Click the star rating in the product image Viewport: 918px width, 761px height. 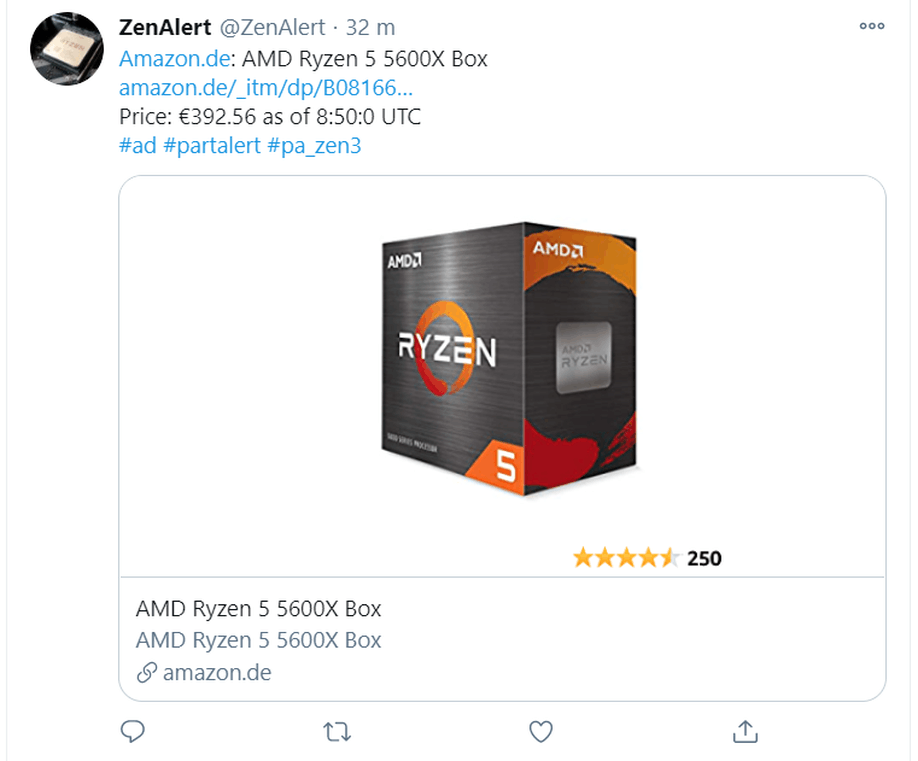(626, 558)
